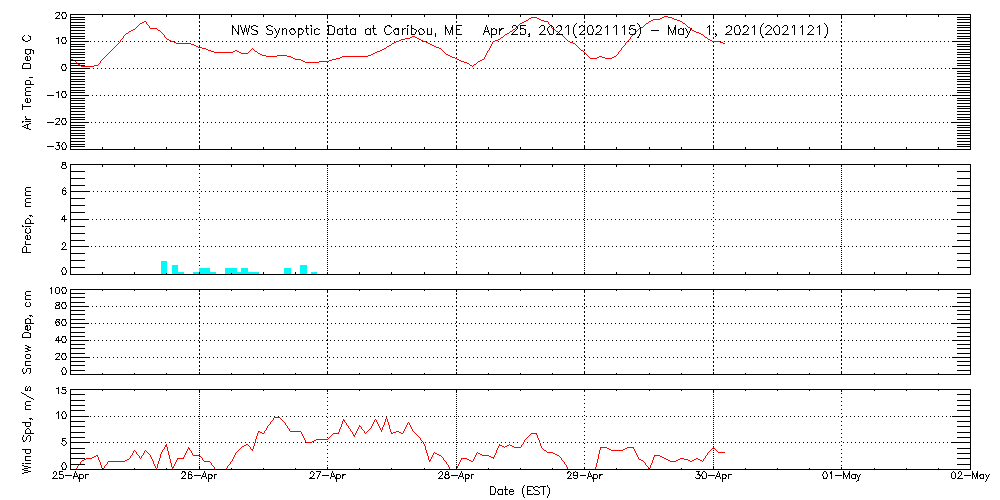Select the 25-Apr date tick label
Viewport: 1000px width, 500px height.
pos(70,477)
